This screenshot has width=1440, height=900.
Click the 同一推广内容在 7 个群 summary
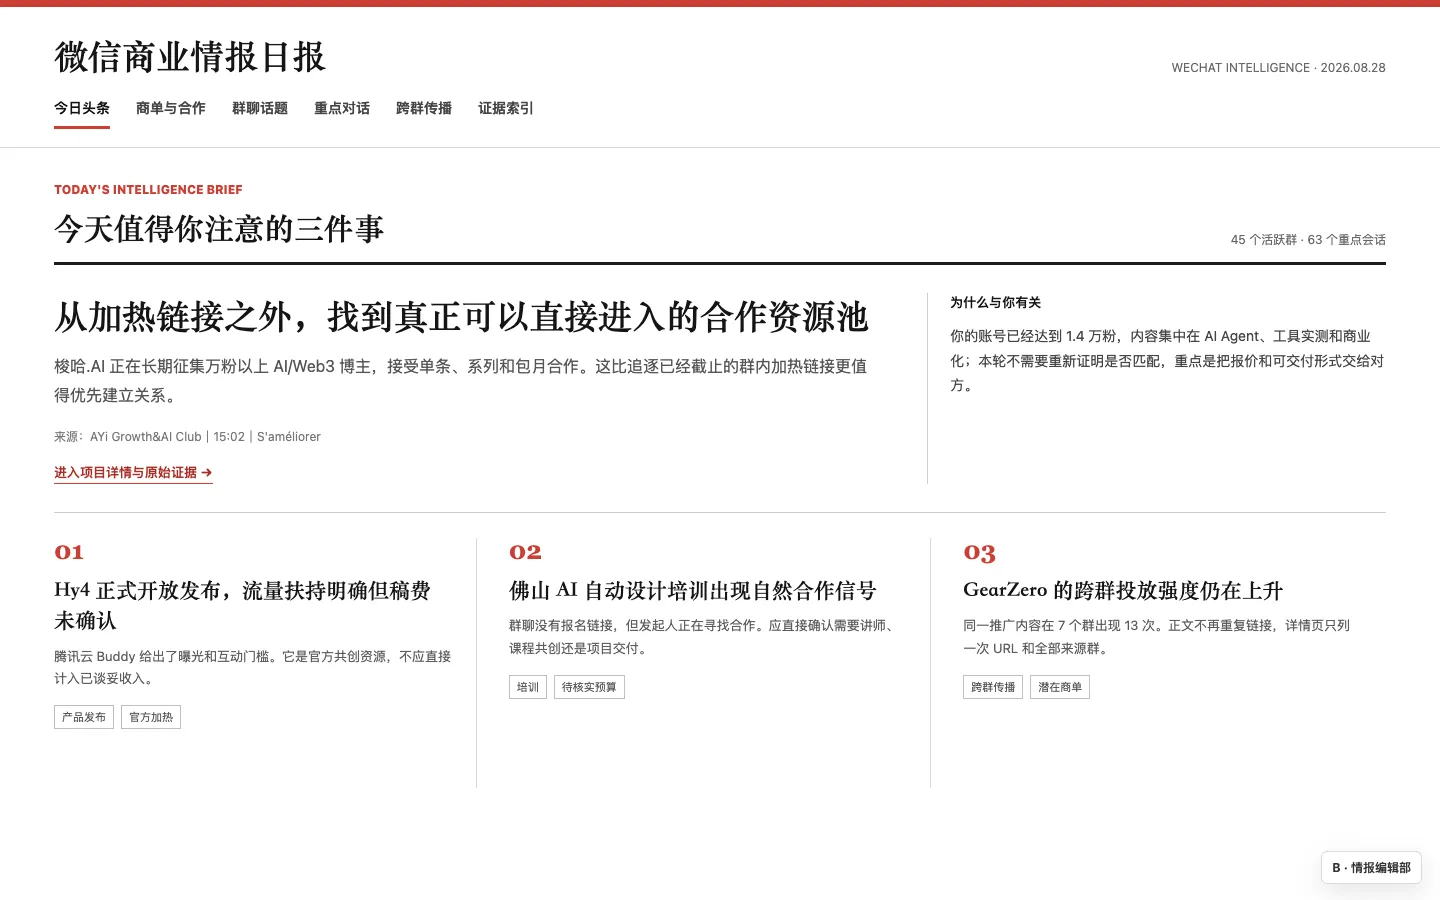(1156, 637)
